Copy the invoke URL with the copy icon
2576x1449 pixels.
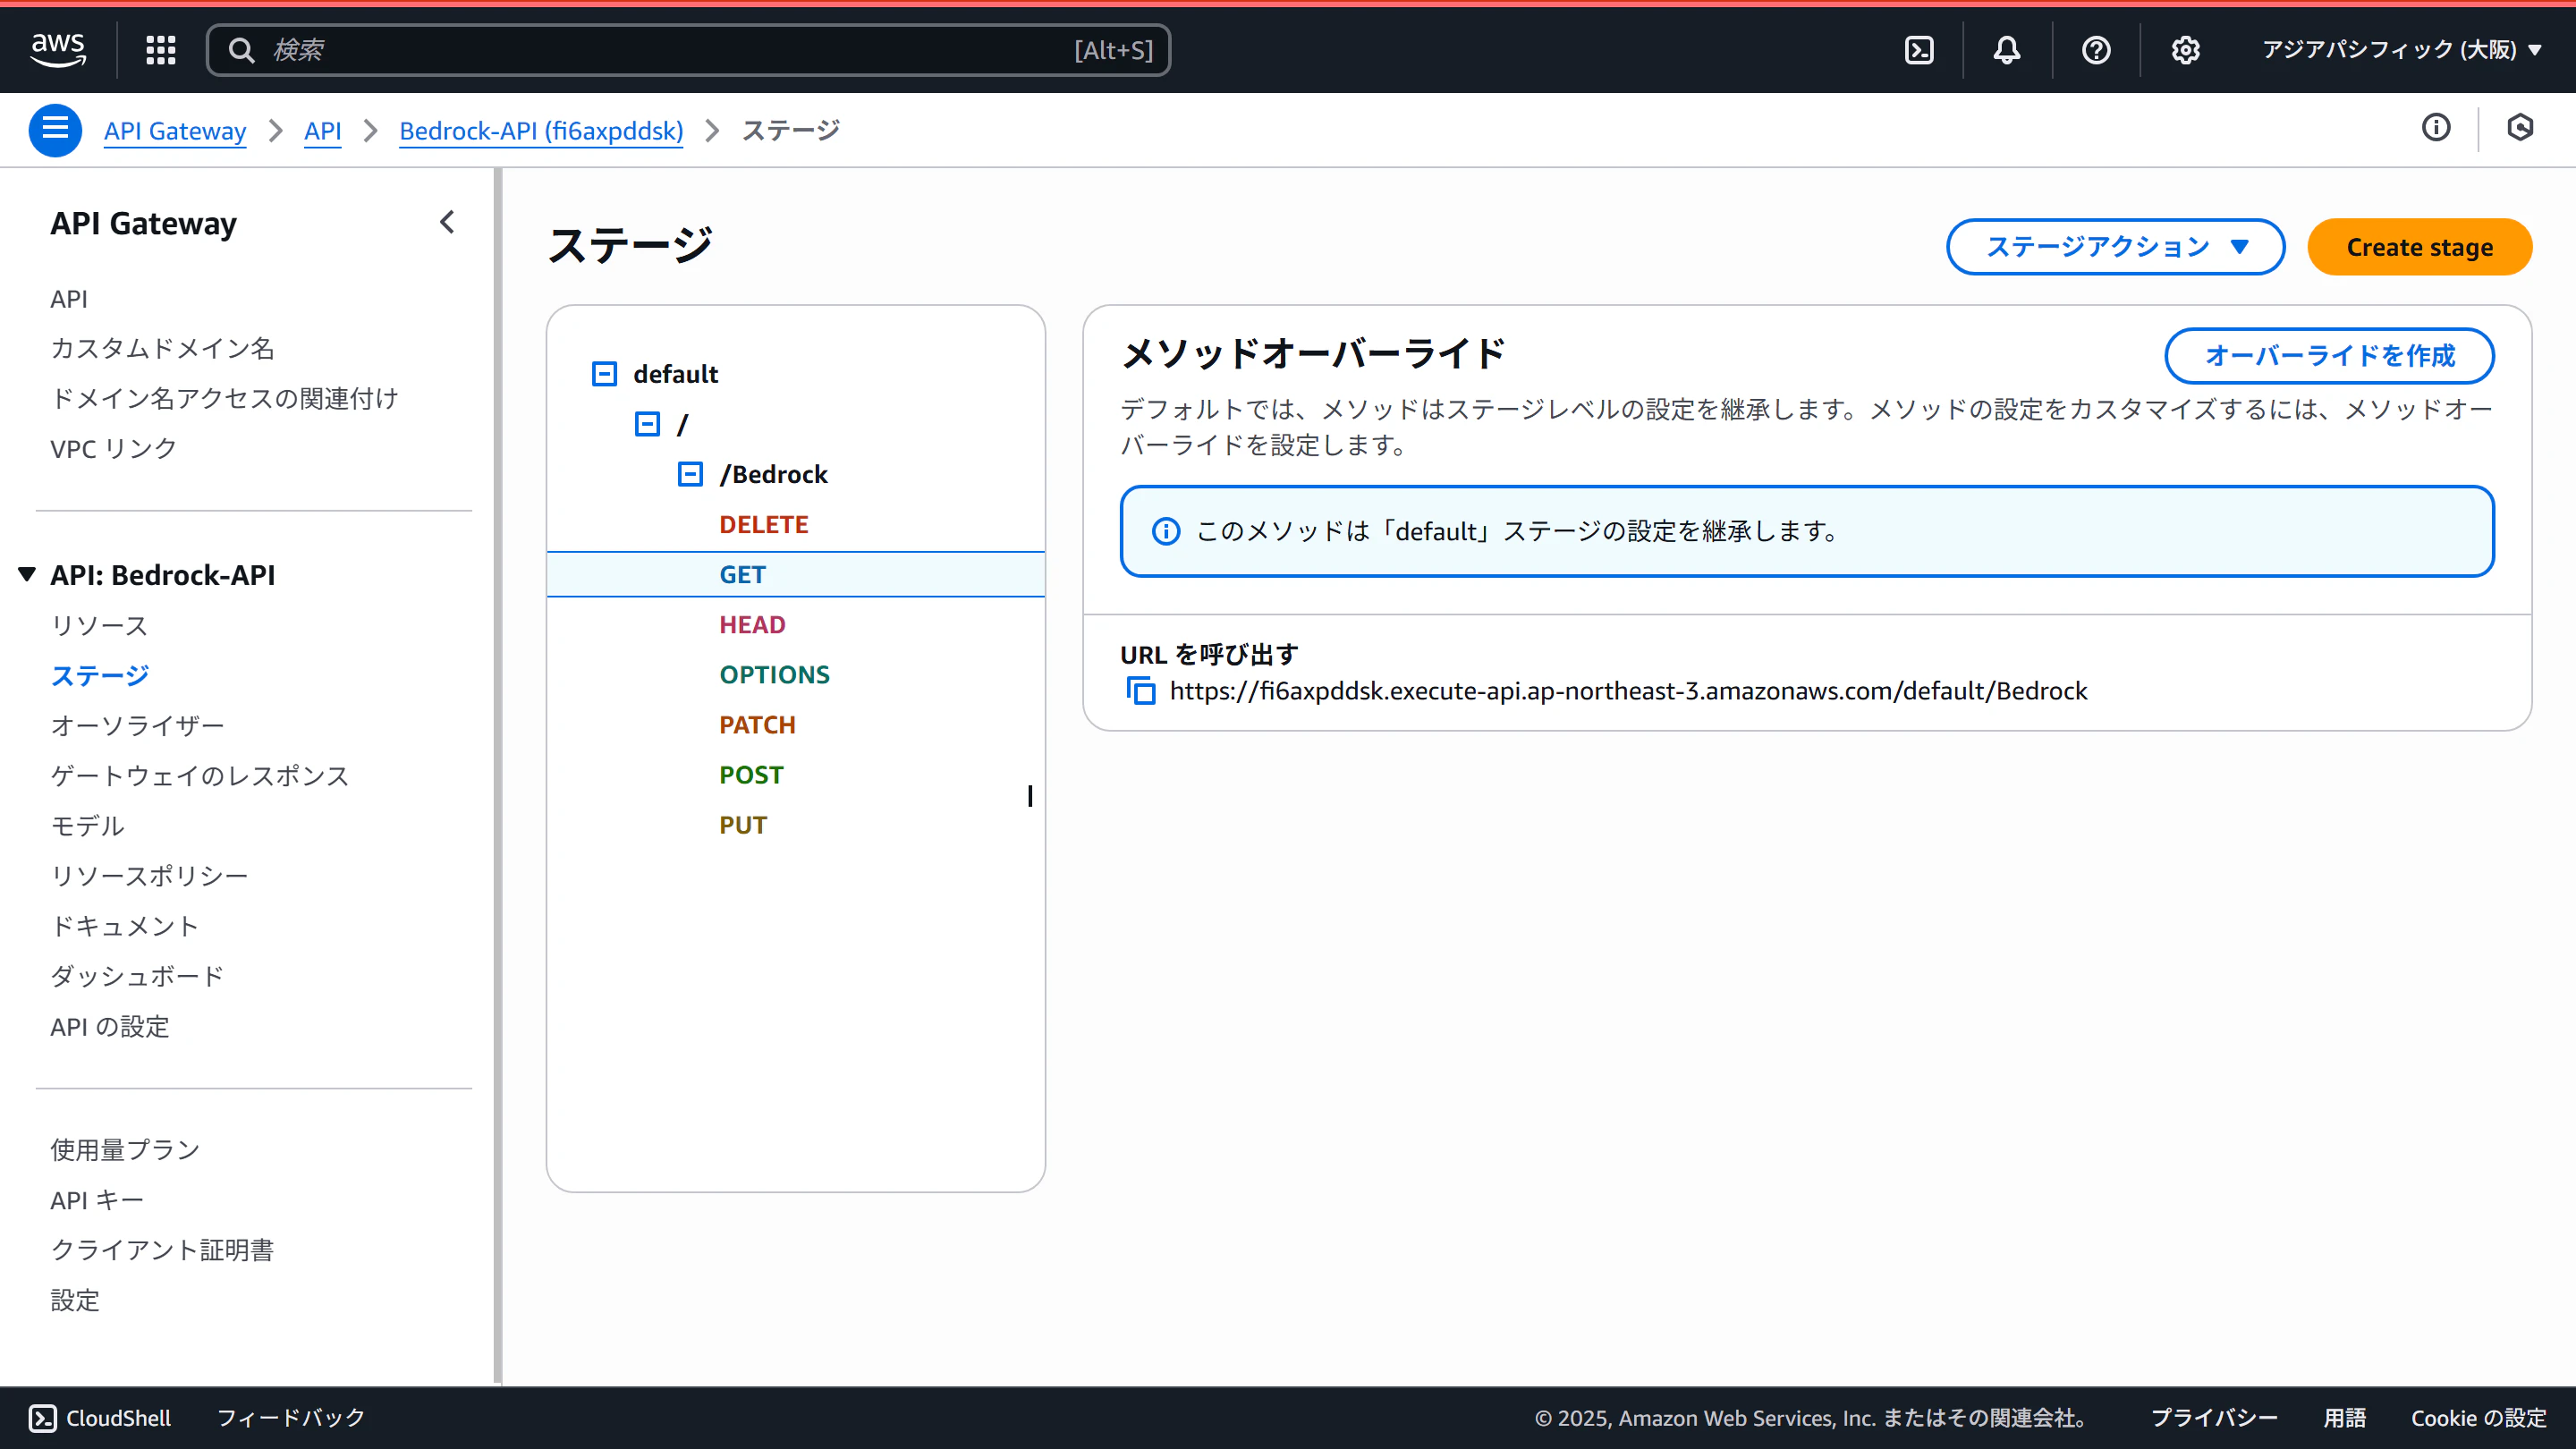click(1141, 691)
